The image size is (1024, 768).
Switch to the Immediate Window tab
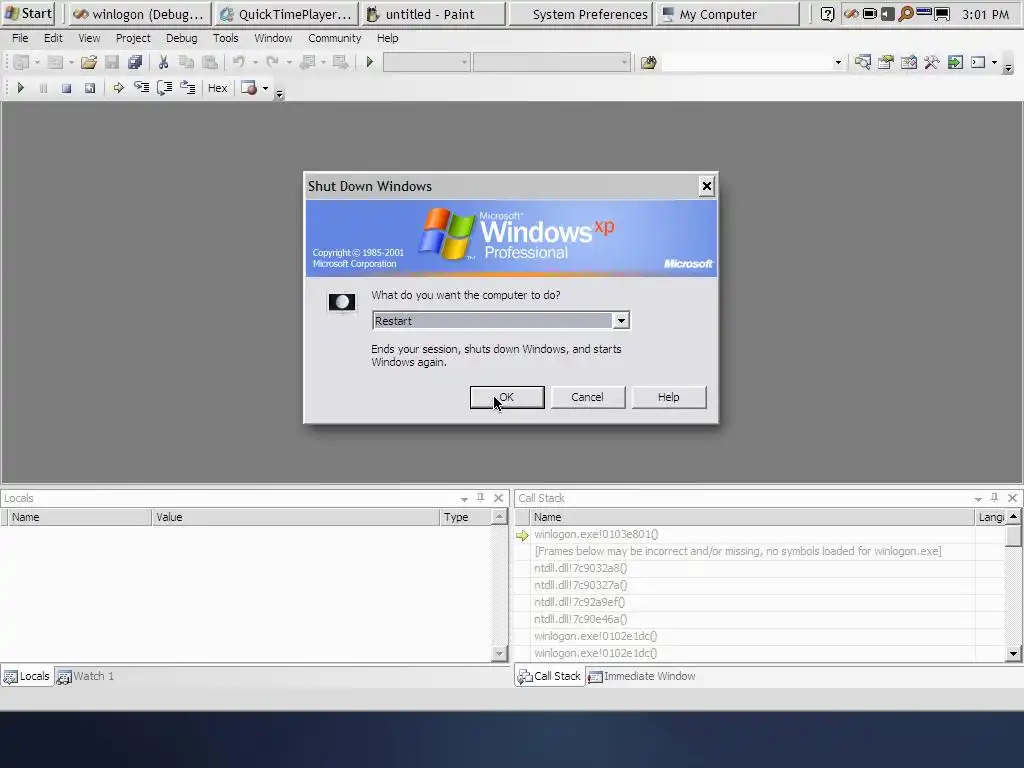click(x=642, y=676)
